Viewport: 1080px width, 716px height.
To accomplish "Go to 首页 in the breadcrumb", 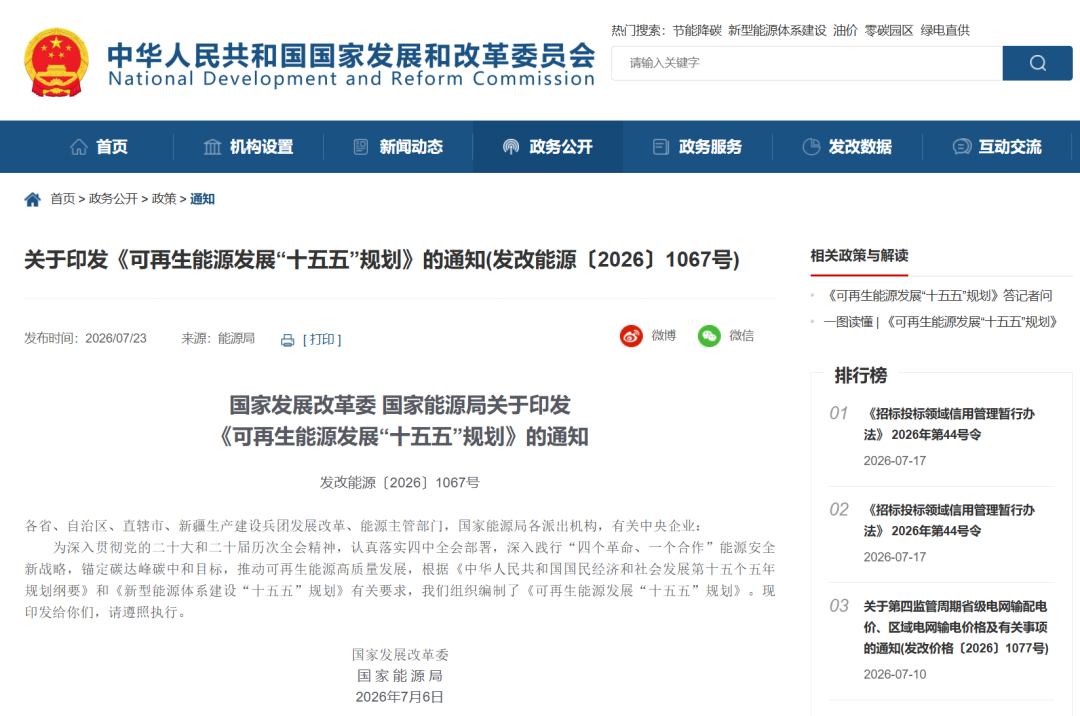I will (x=63, y=199).
